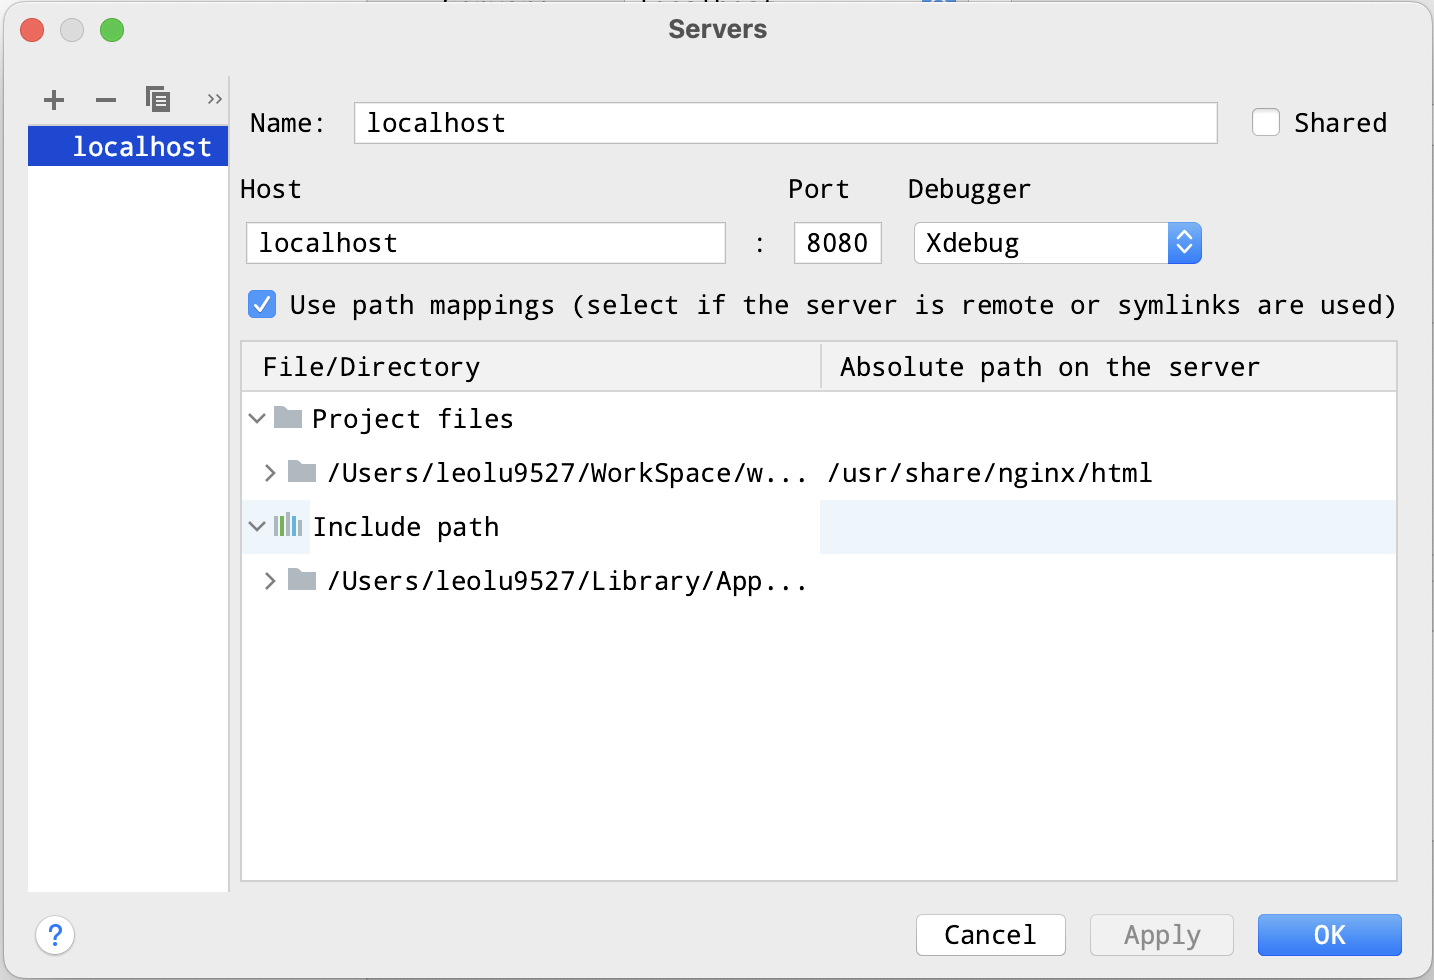Enable the Shared checkbox
The height and width of the screenshot is (980, 1434).
pos(1266,122)
